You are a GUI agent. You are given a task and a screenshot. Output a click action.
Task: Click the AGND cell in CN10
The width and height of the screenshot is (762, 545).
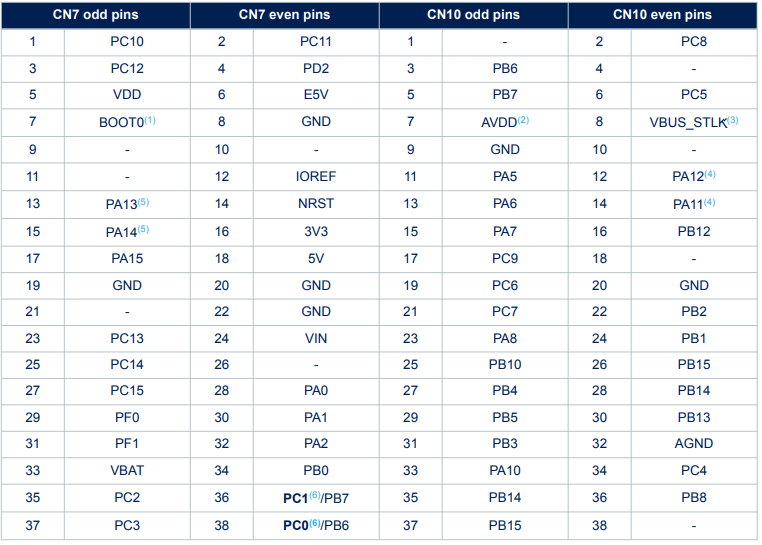694,443
